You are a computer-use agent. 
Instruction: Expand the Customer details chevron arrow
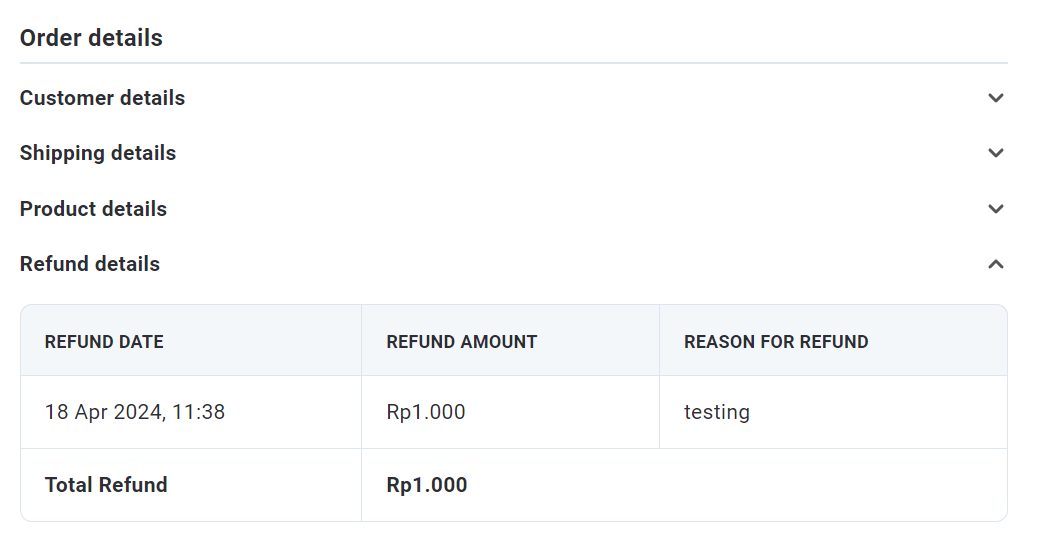point(995,98)
